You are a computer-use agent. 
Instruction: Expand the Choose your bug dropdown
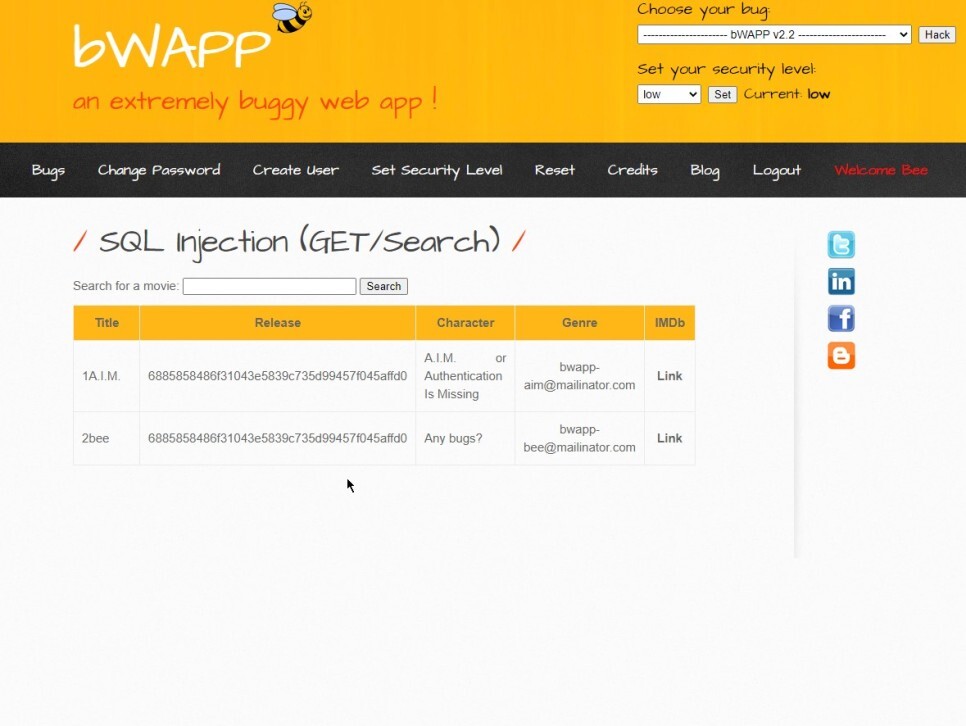[774, 35]
